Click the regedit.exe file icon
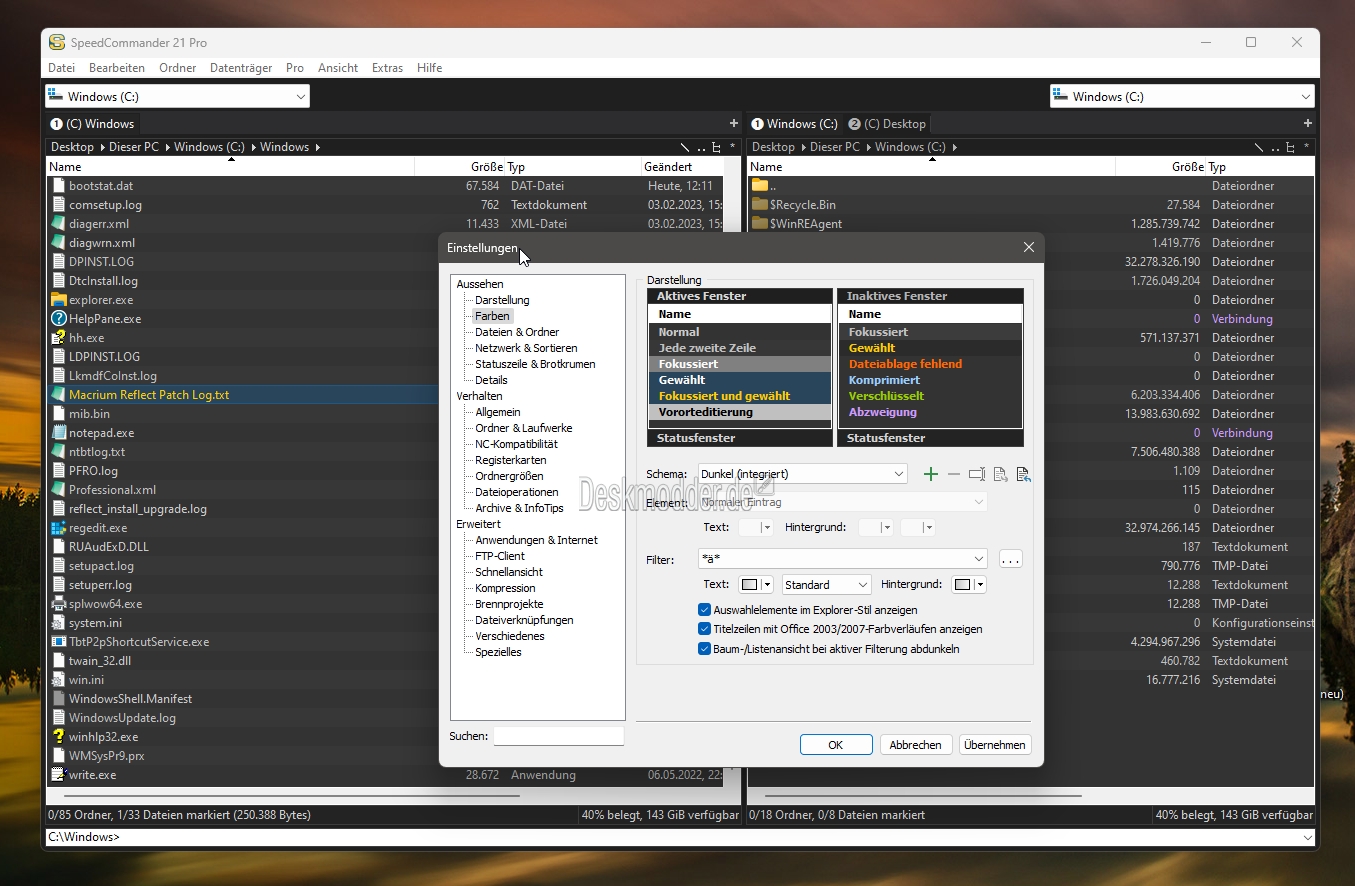 (x=58, y=528)
